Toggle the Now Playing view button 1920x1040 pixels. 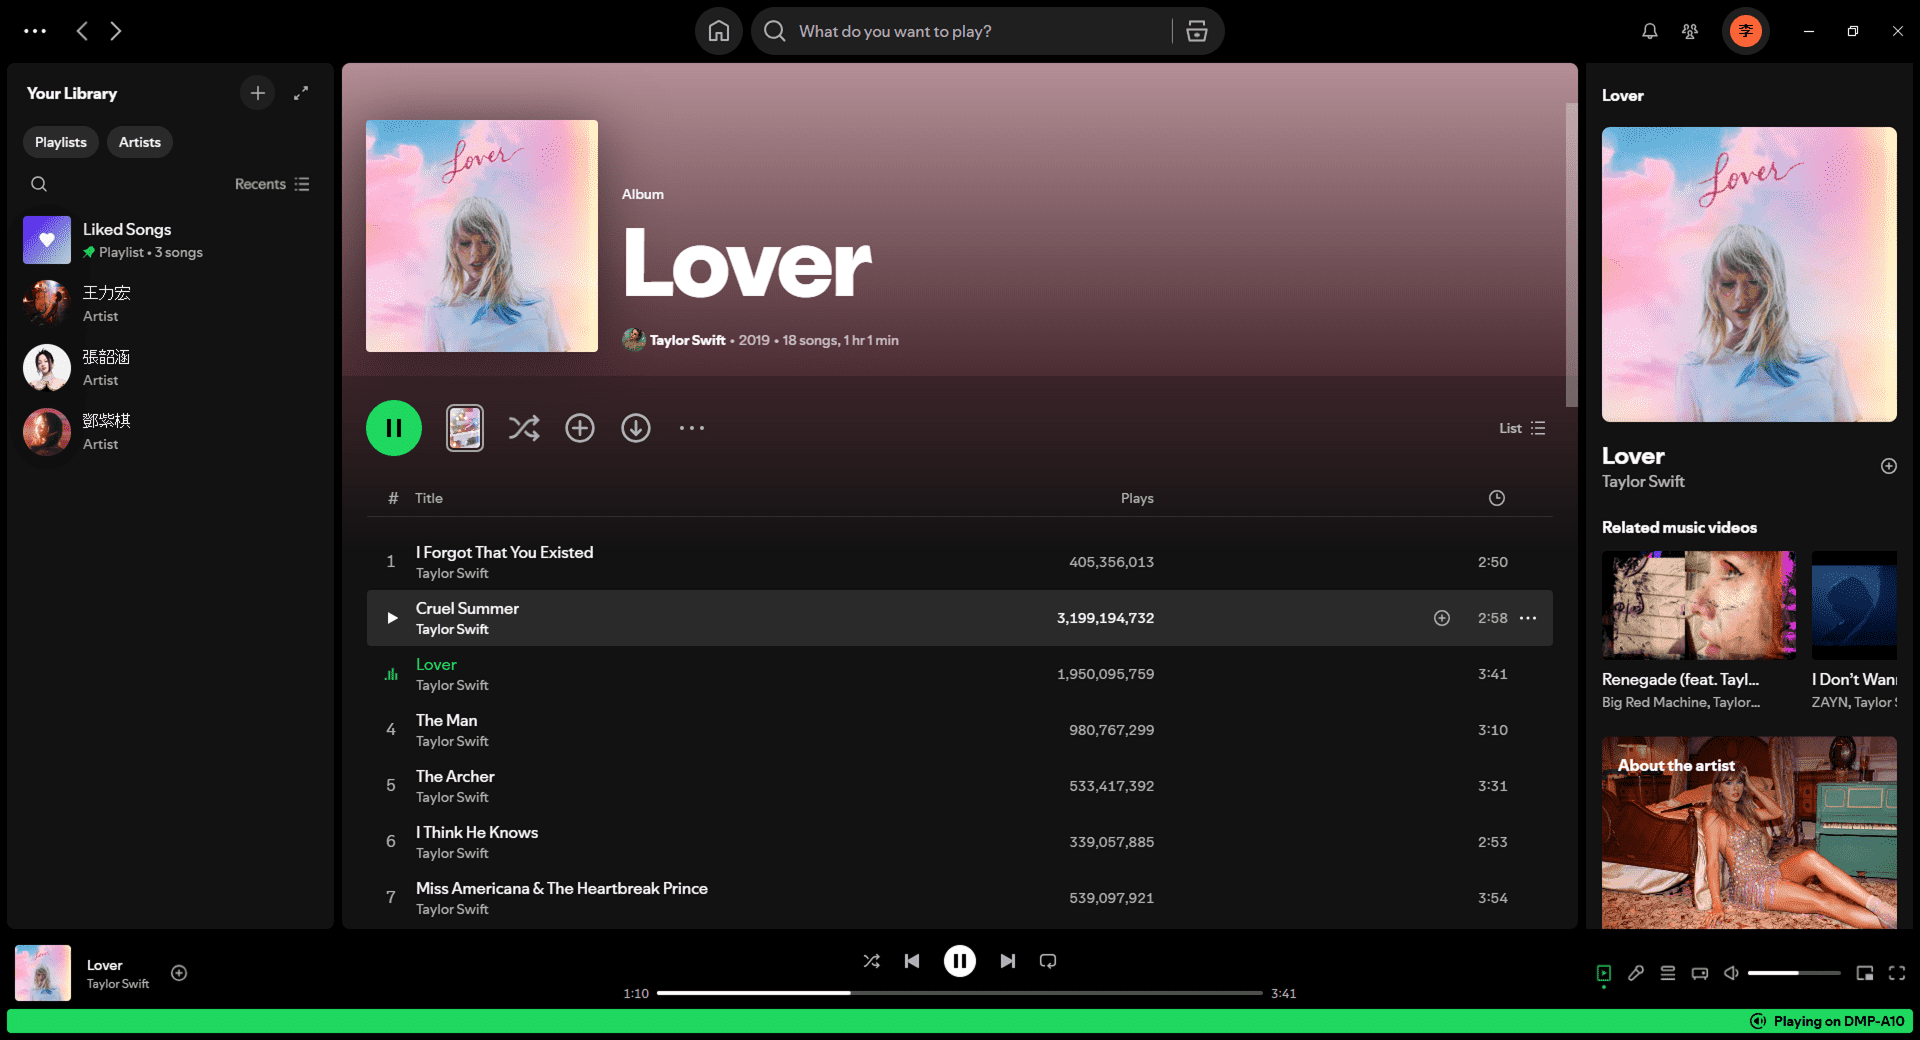[x=1603, y=973]
